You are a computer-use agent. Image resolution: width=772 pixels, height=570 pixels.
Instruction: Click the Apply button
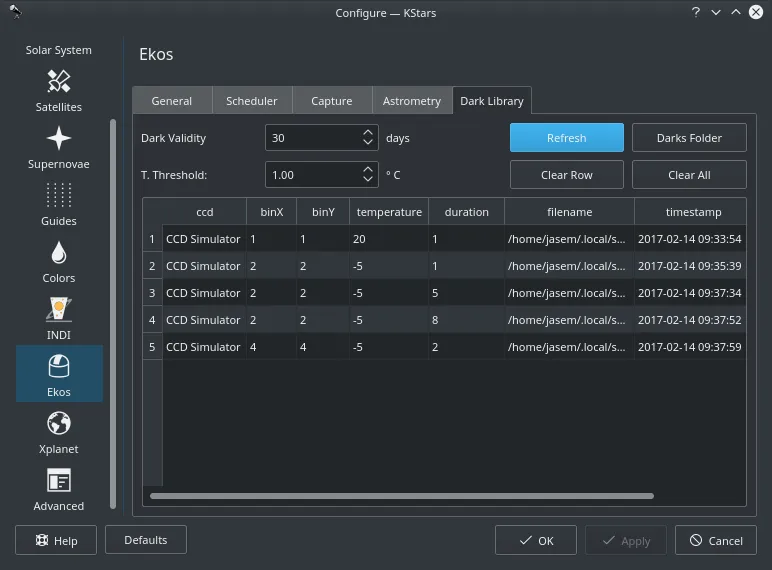pos(626,540)
